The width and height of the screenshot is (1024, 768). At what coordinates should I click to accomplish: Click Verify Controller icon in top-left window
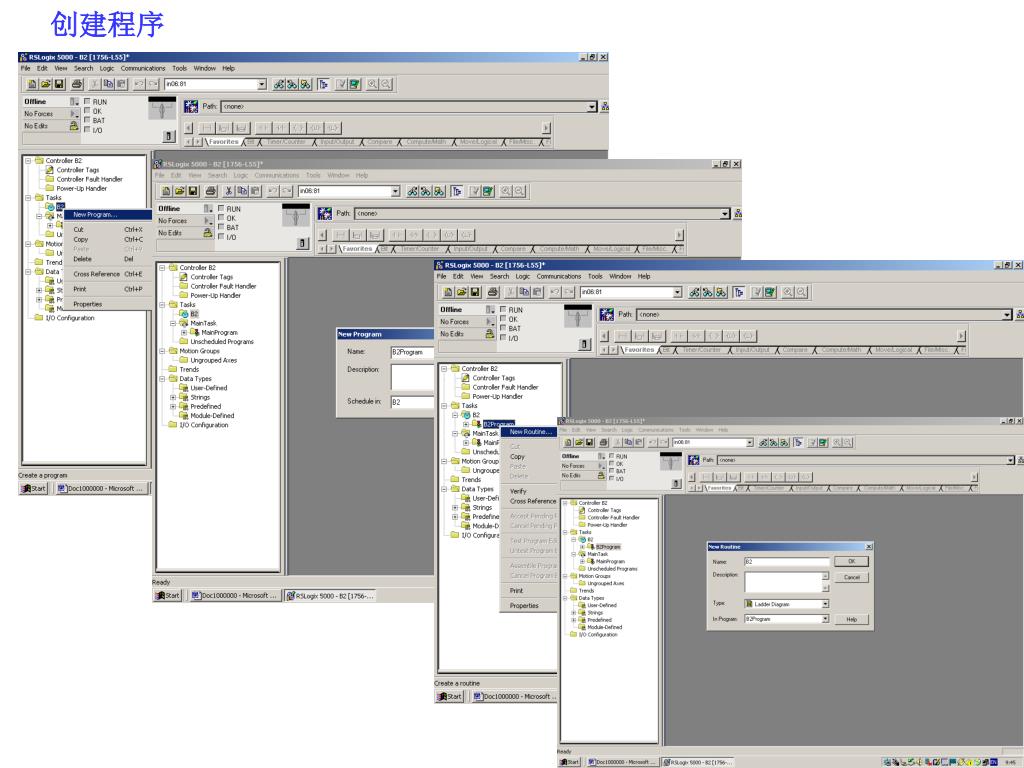(x=355, y=84)
